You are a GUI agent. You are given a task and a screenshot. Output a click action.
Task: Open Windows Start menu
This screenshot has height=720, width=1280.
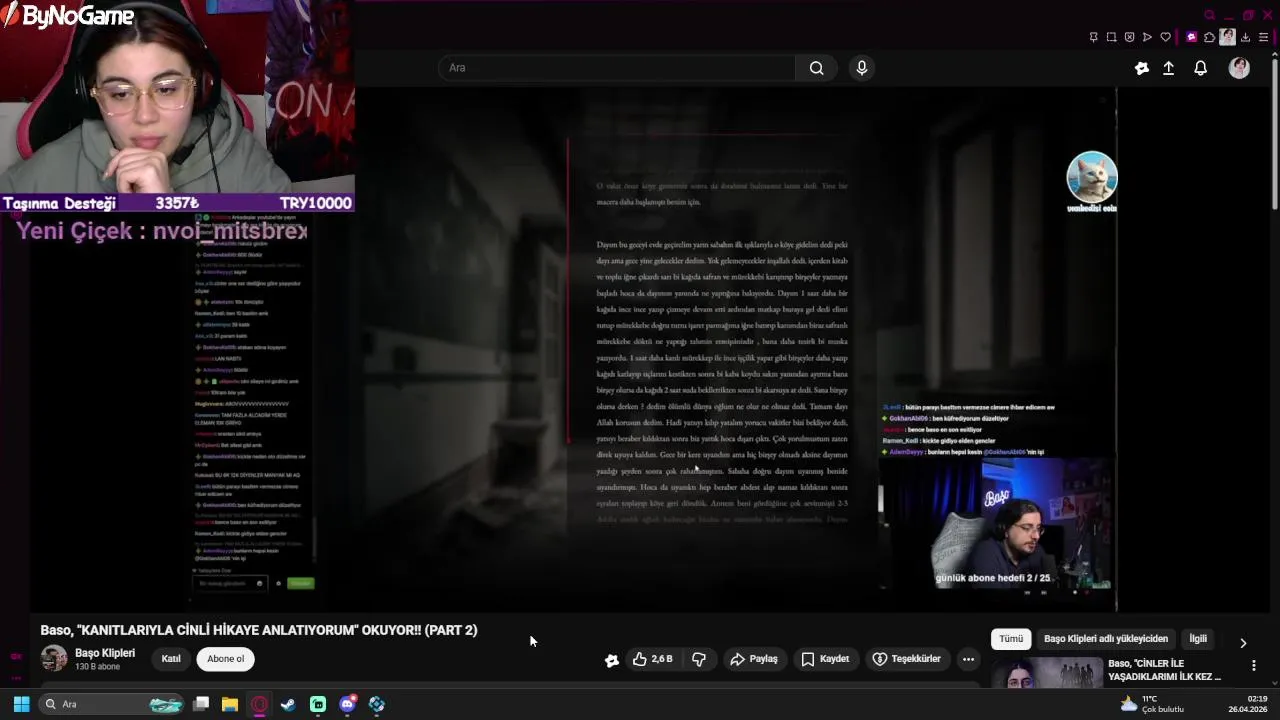coord(21,704)
